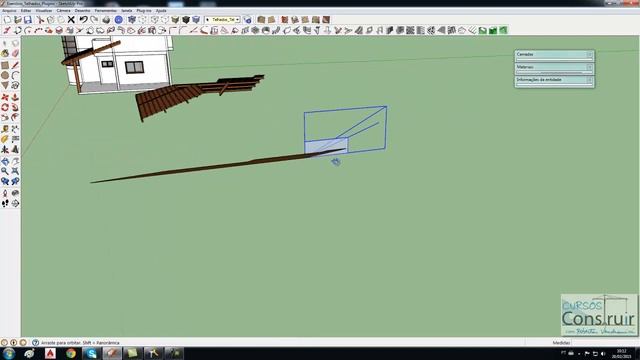Screen dimensions: 640x360
Task: Select the Axes tool
Action: tap(5, 149)
